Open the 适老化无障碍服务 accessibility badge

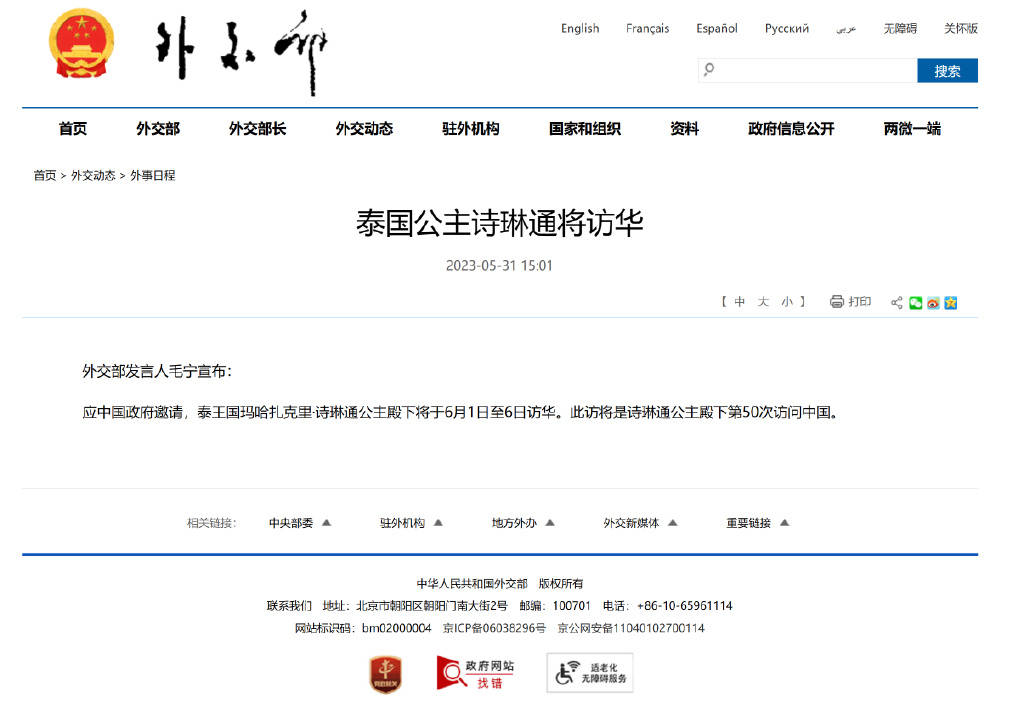590,673
